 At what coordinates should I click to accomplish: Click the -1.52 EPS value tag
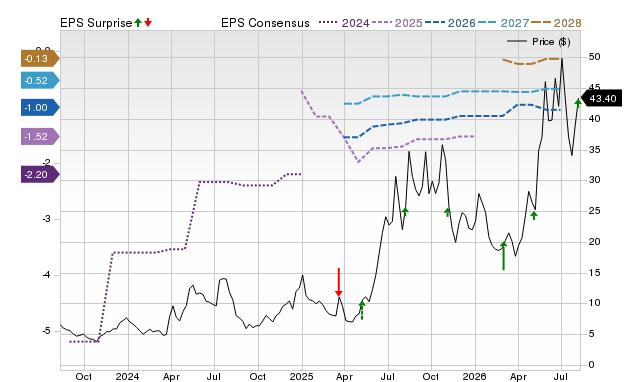(40, 137)
